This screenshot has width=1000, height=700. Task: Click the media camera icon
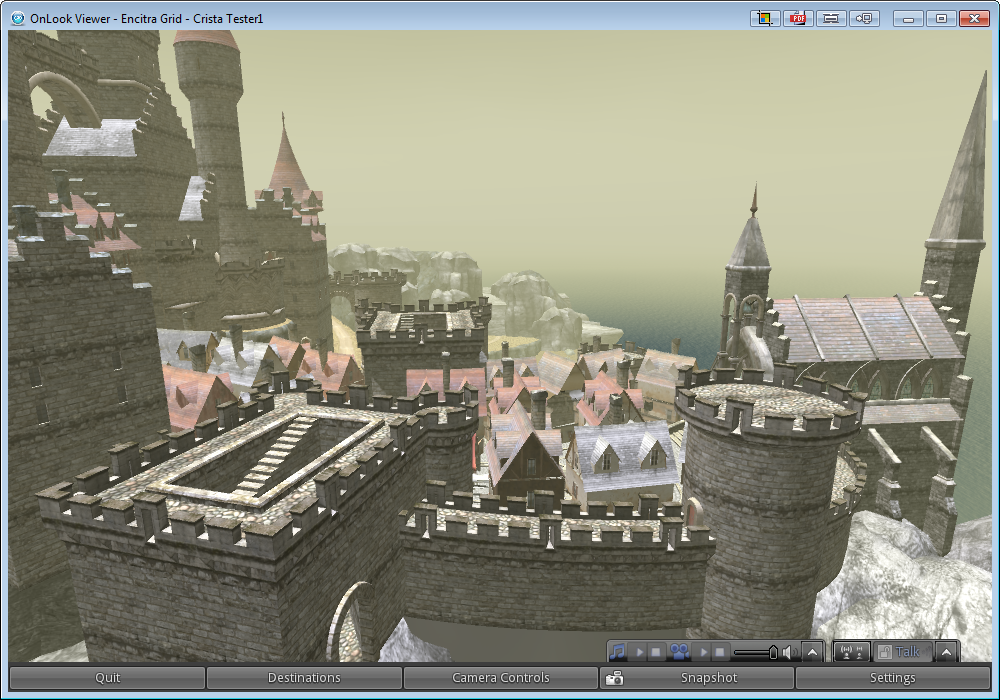680,652
